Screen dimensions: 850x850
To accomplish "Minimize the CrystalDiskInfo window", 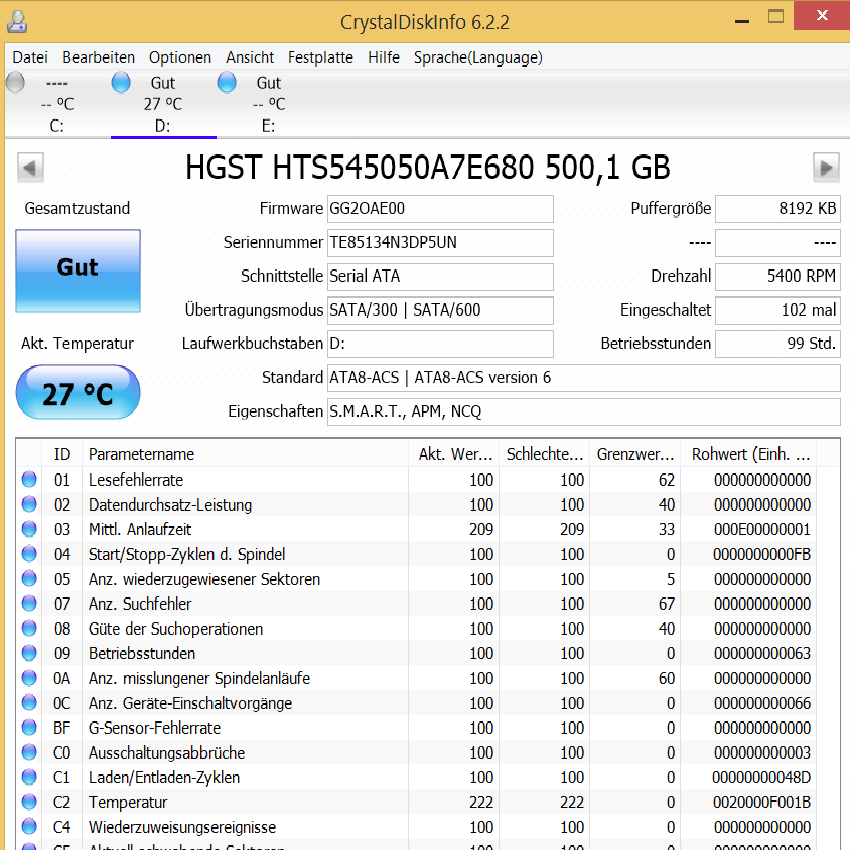I will point(742,21).
